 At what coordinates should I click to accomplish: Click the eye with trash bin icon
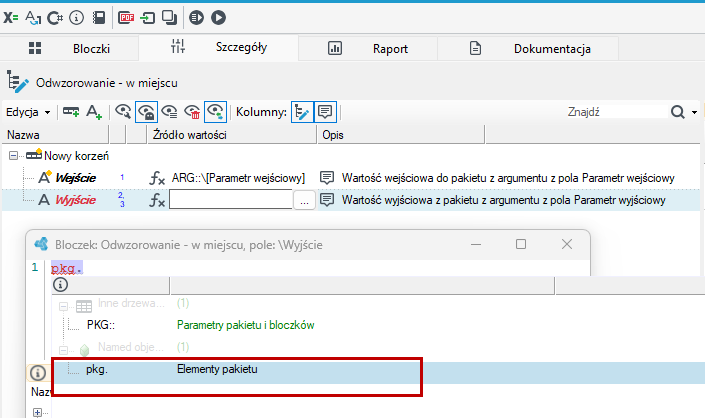[192, 111]
